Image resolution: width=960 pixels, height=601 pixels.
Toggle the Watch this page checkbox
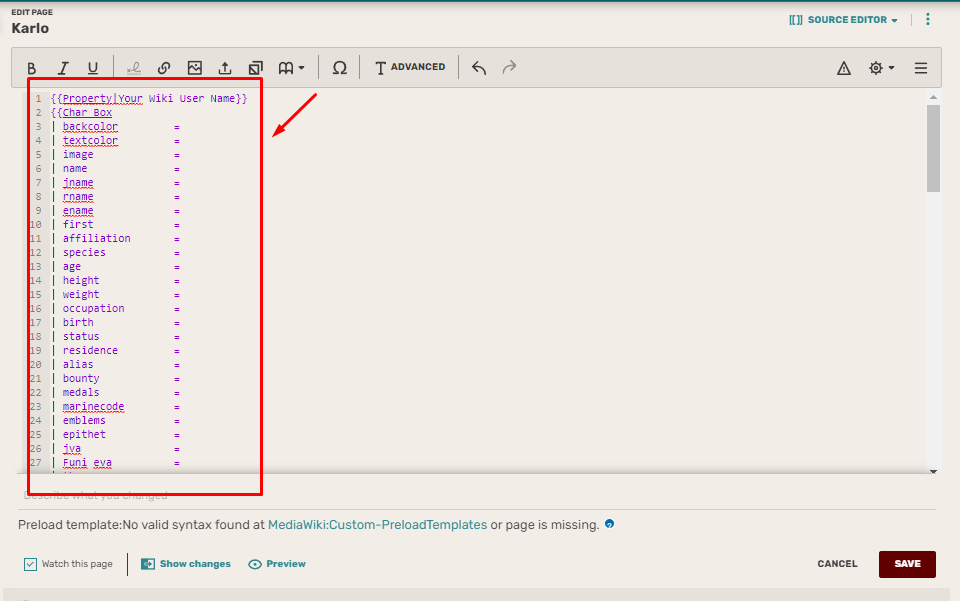pos(30,564)
